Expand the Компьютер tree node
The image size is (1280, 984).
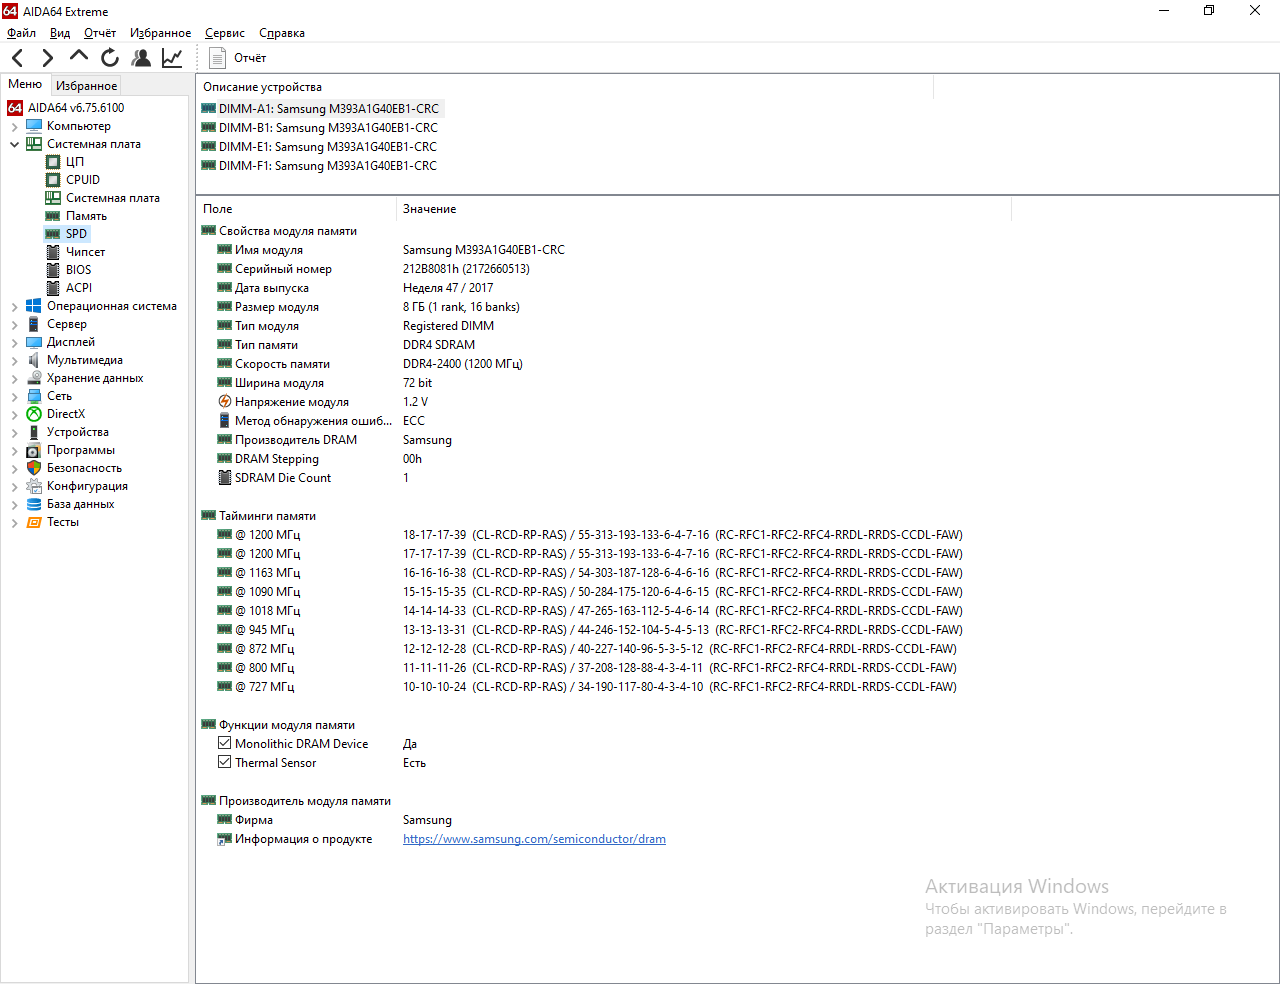pyautogui.click(x=14, y=126)
